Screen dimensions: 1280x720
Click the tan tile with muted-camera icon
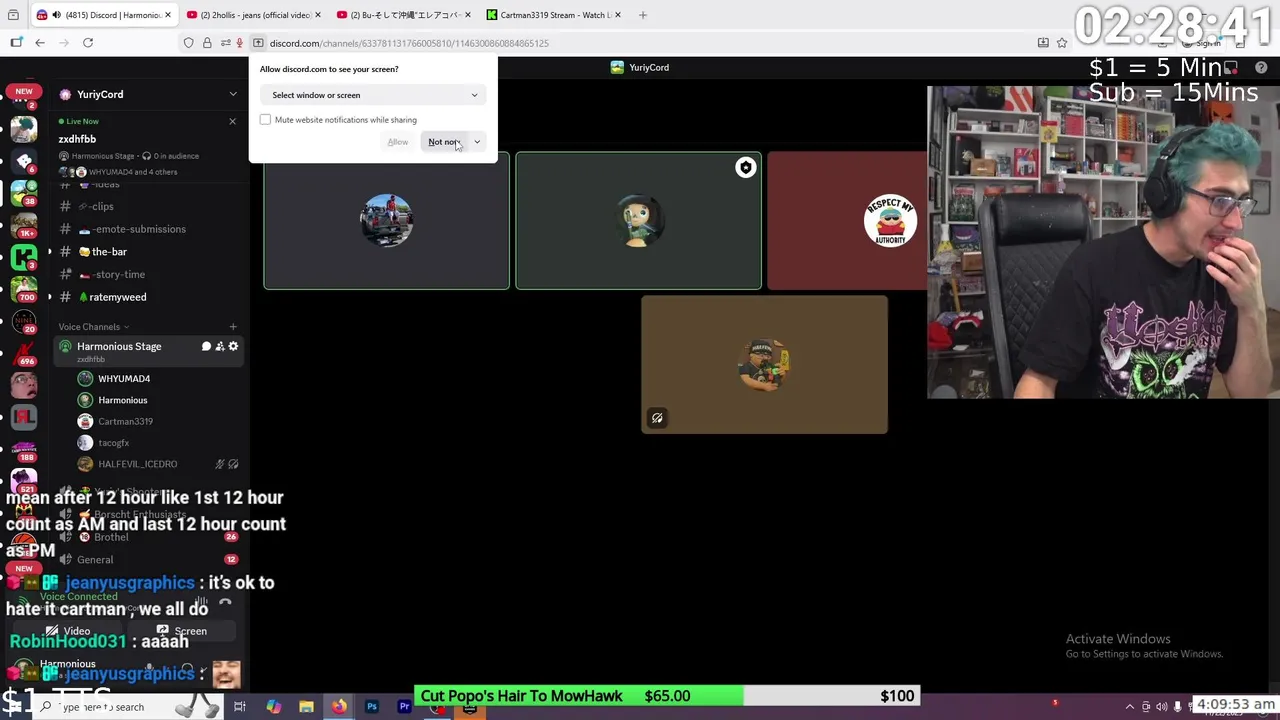click(x=764, y=364)
